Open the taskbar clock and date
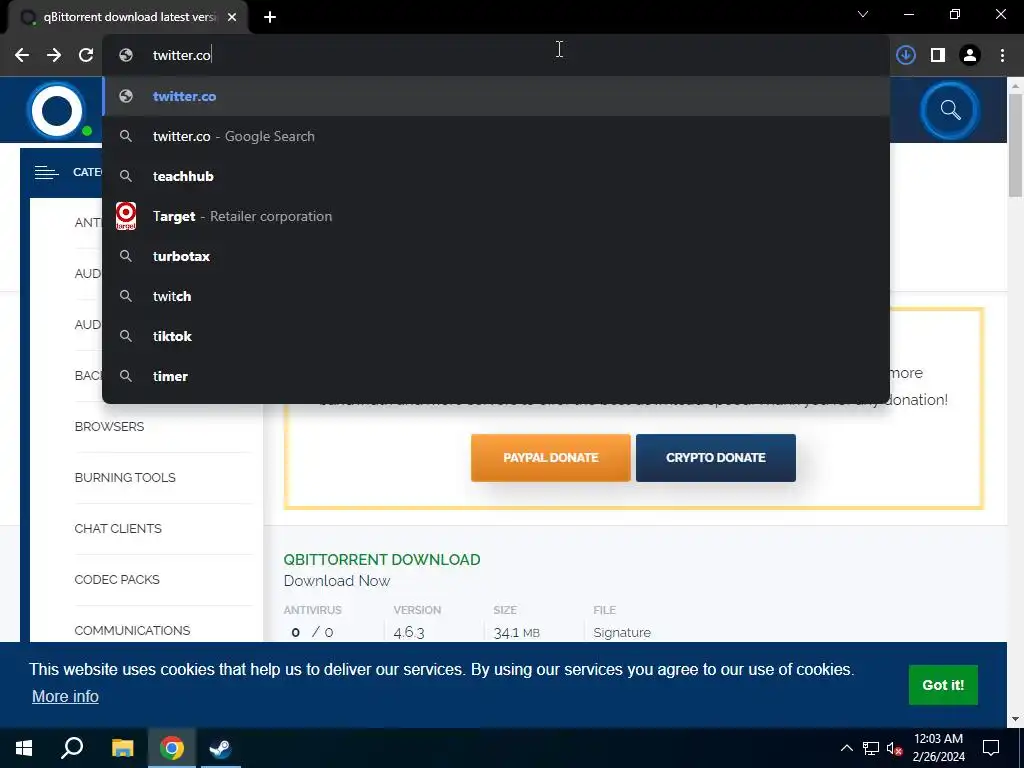The height and width of the screenshot is (768, 1024). coord(938,748)
